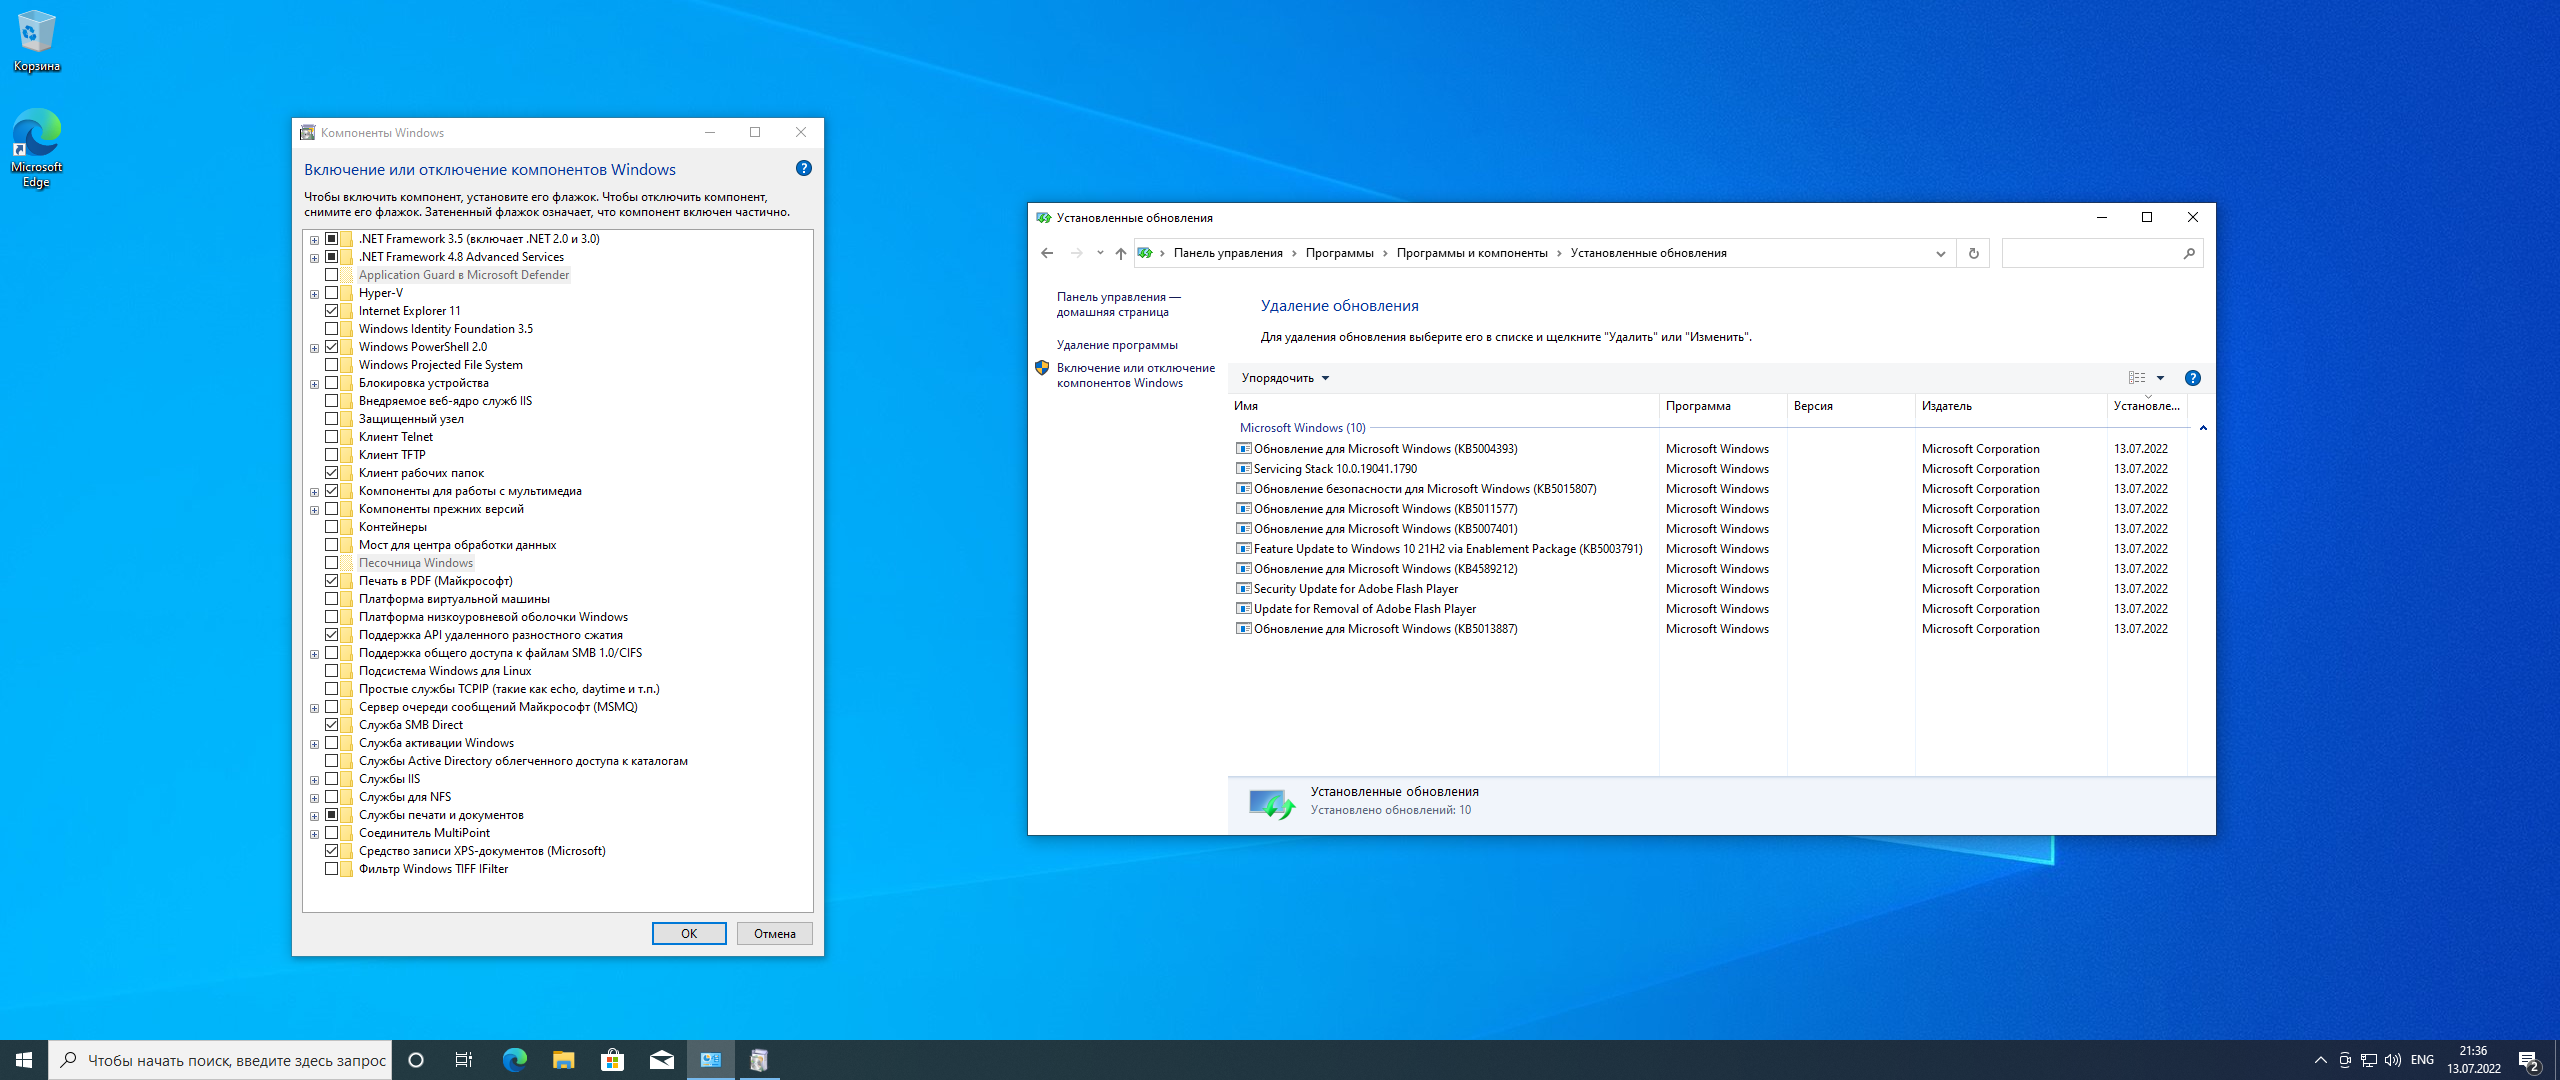Click the search field in the updates window
This screenshot has width=2560, height=1080.
[2092, 253]
